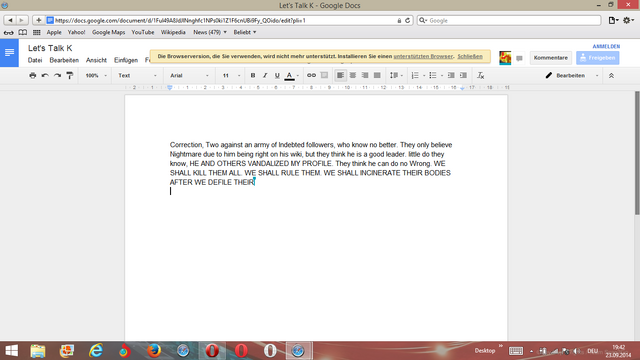Screen dimensions: 640x360
Task: Open Top Sites grid icon
Action: click(37, 32)
